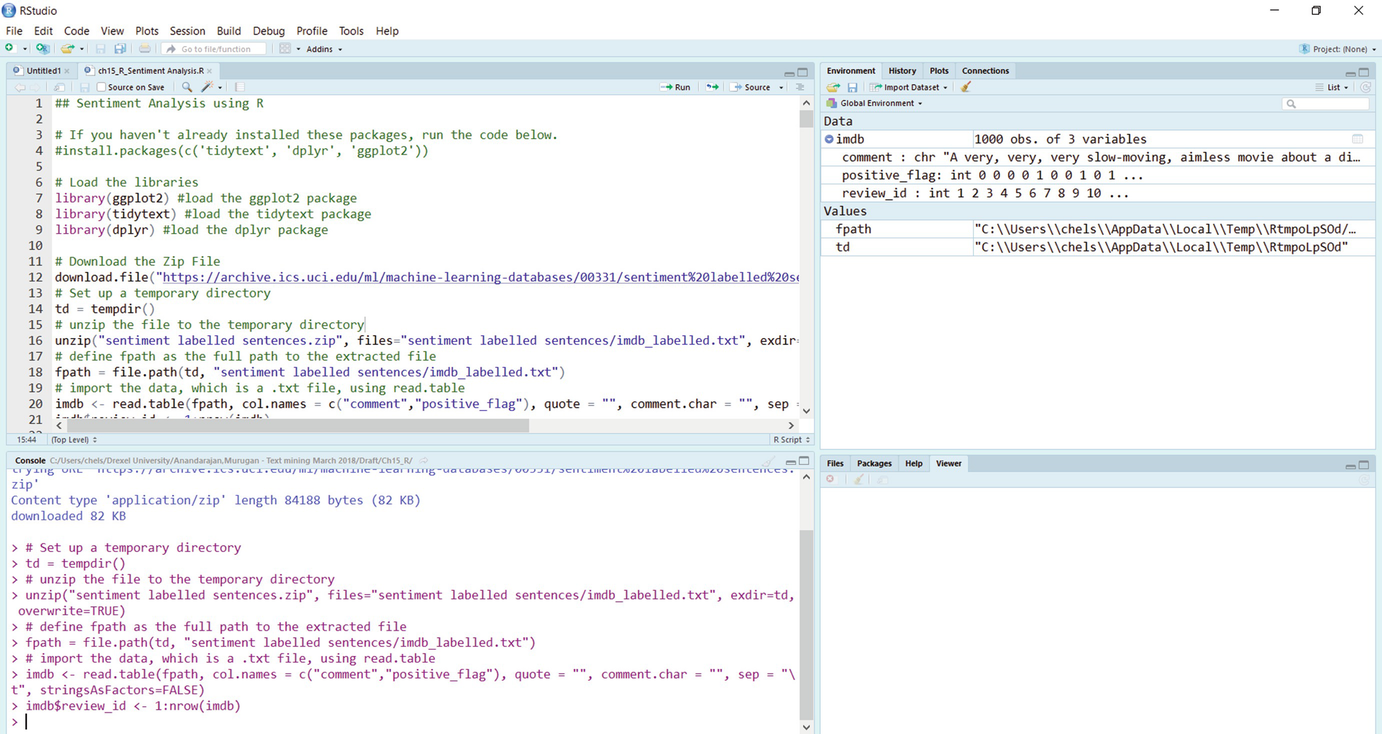Open the List view mode dropdown

[1333, 87]
